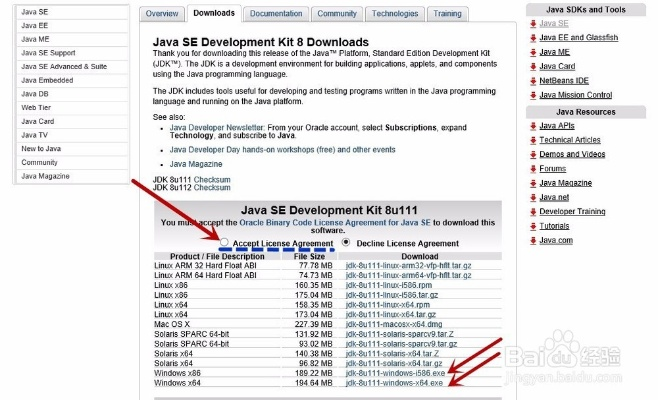Switch to the Downloads tab
The width and height of the screenshot is (658, 400).
pos(214,13)
